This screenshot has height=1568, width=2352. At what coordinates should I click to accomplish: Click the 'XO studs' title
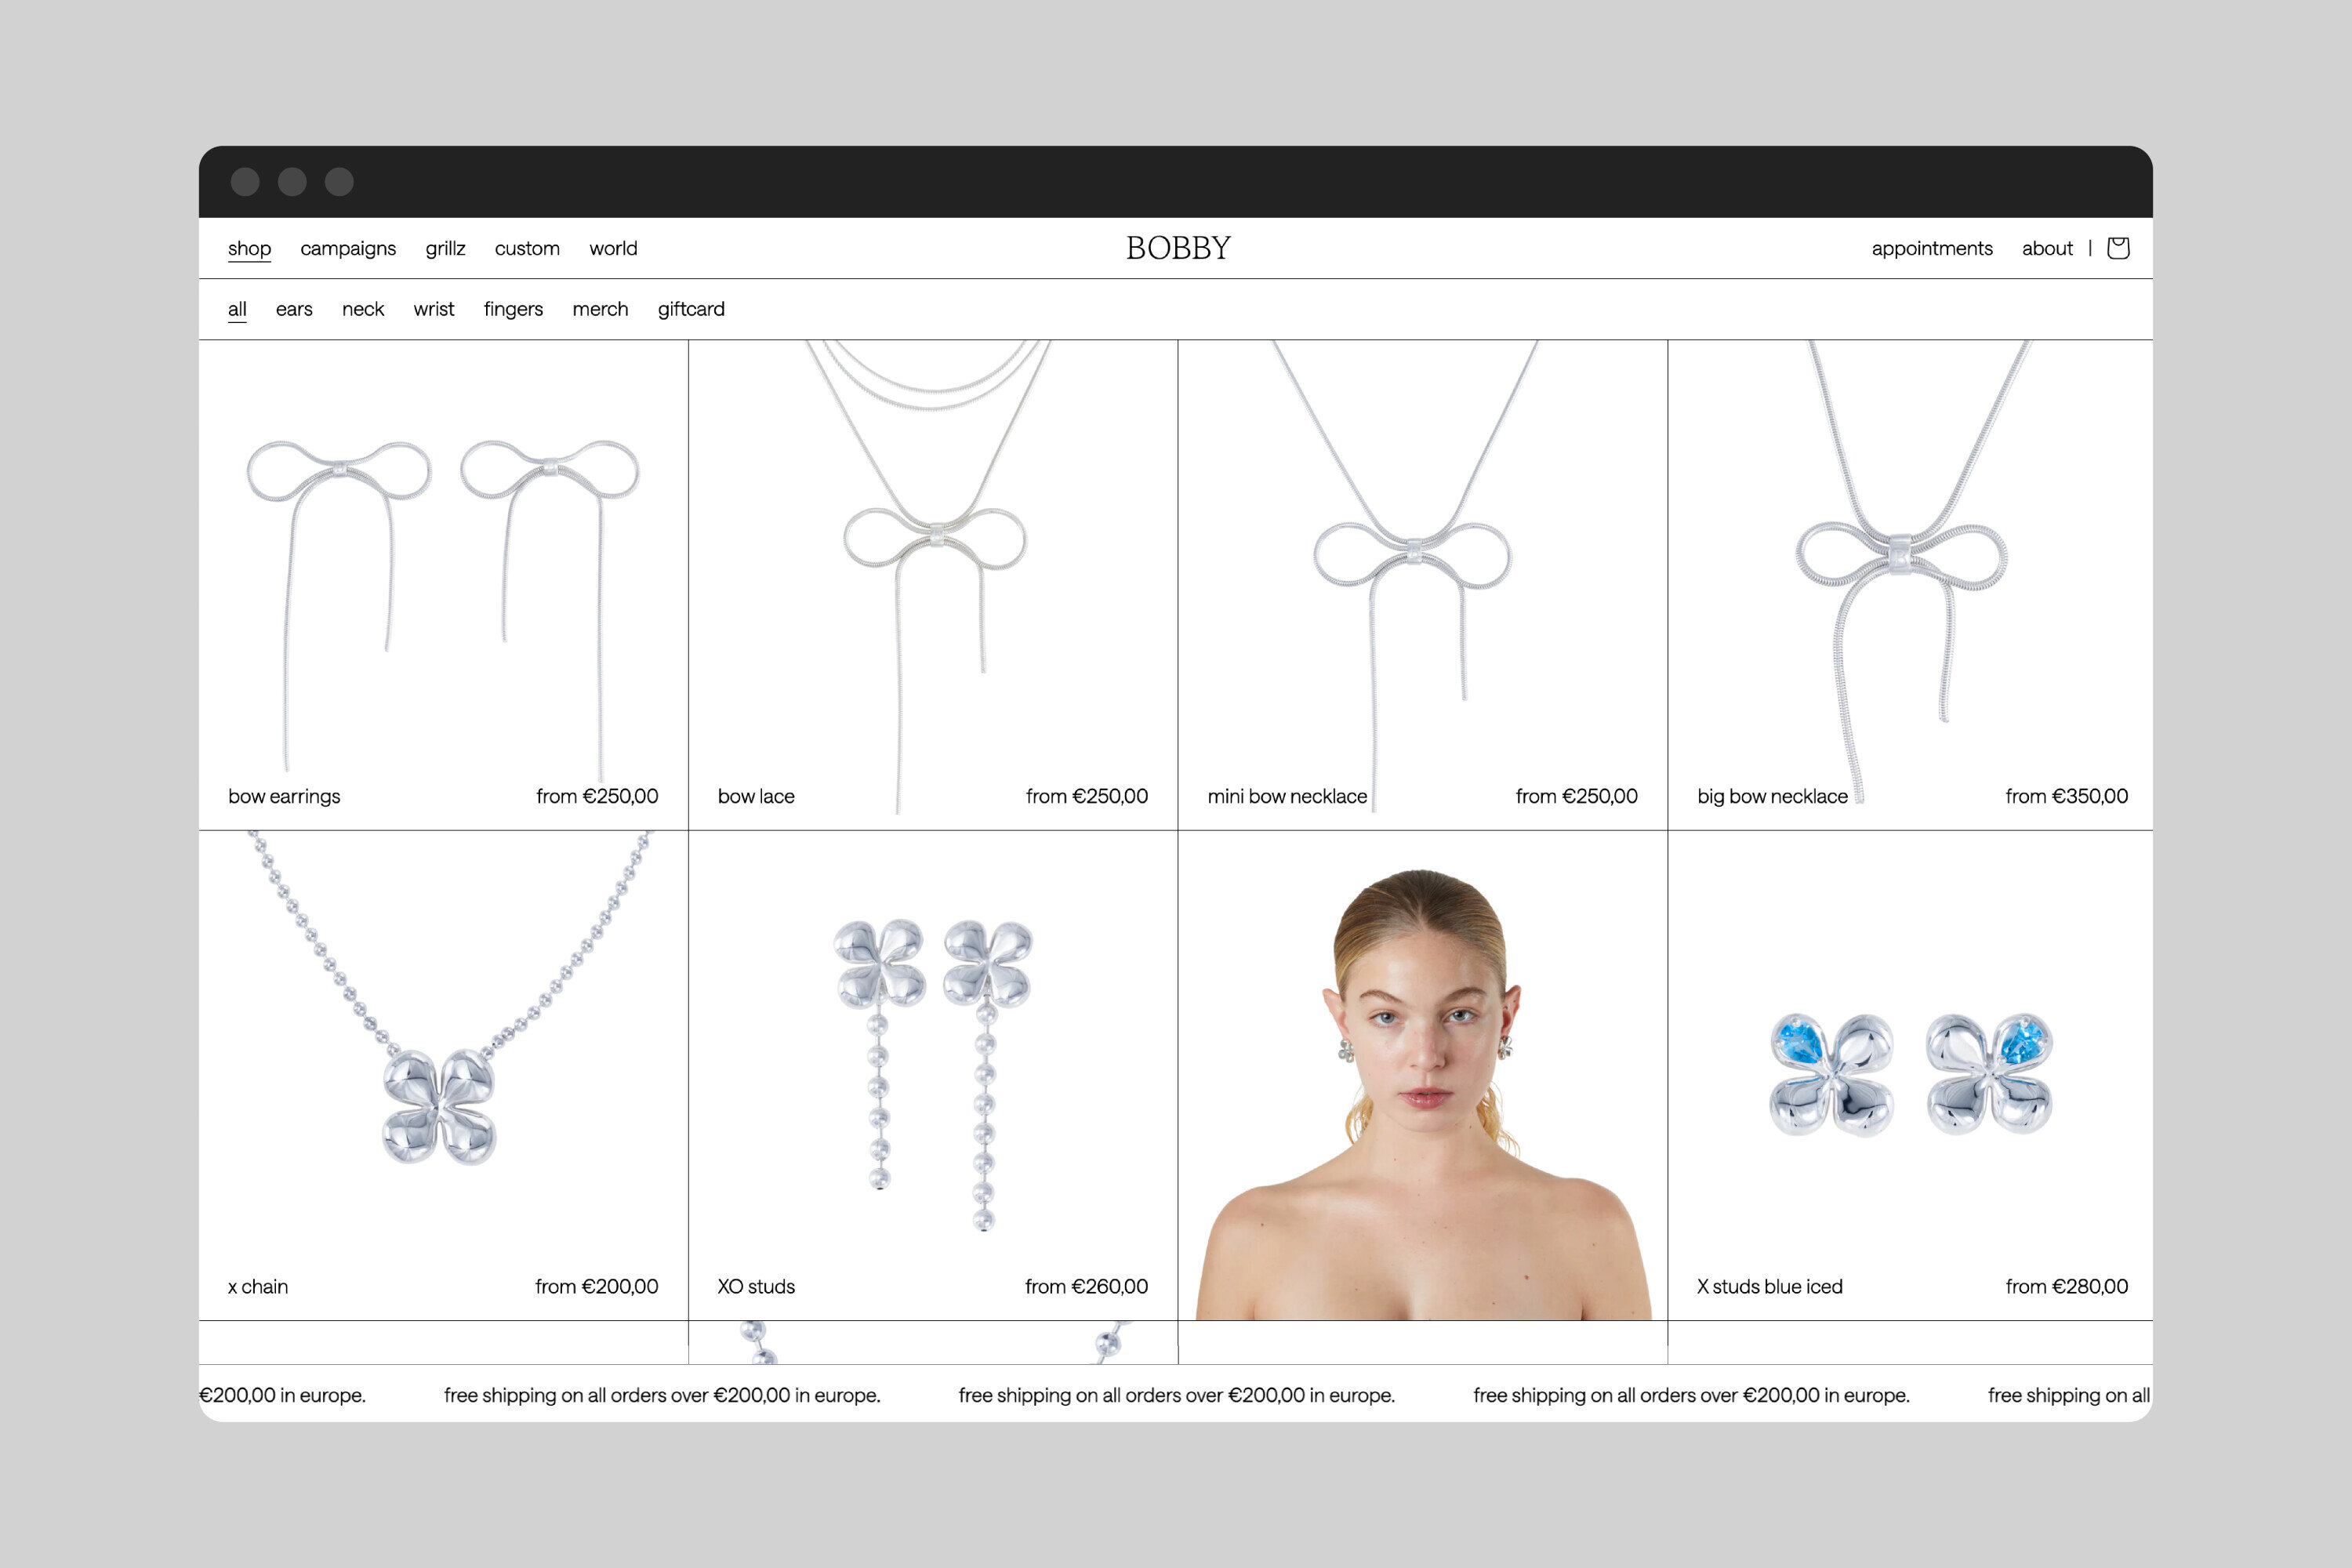tap(756, 1286)
